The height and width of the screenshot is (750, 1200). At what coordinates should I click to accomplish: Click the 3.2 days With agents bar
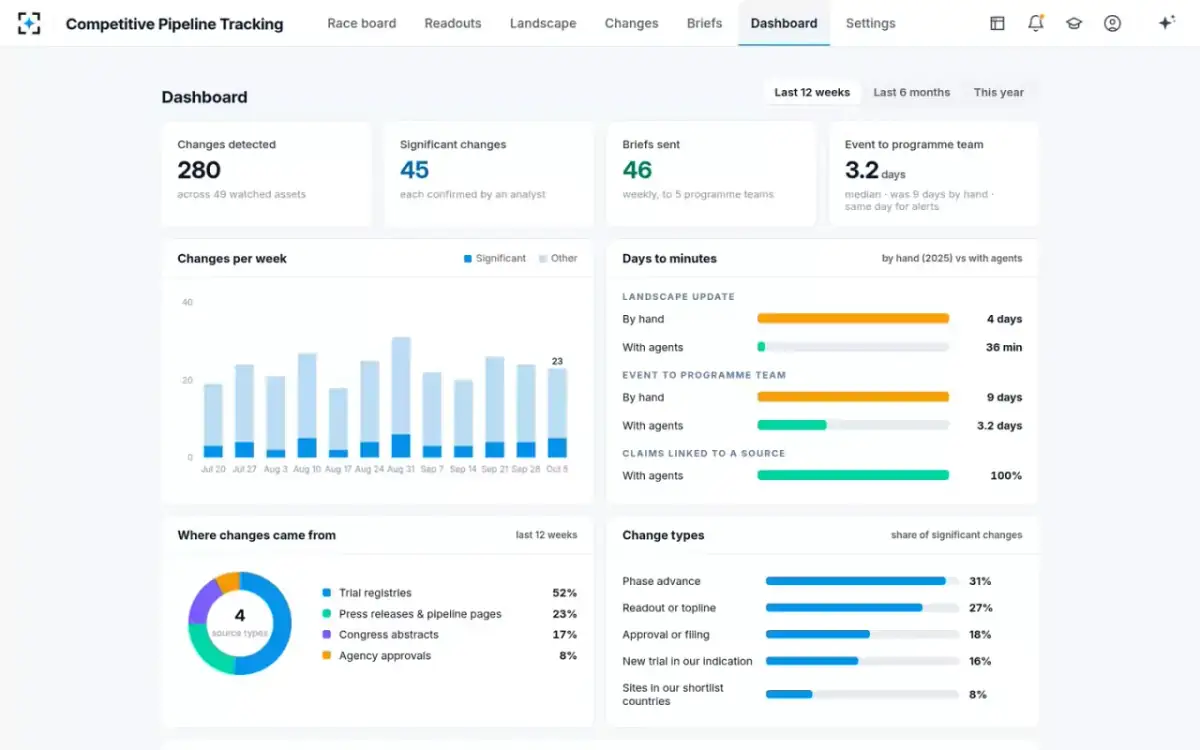pos(853,425)
